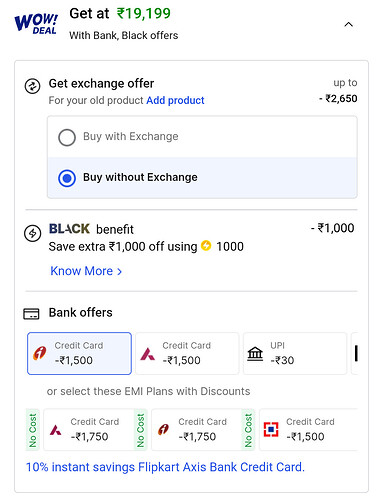Click Axis logo in bank offers row
Image resolution: width=382 pixels, height=500 pixels.
(148, 354)
